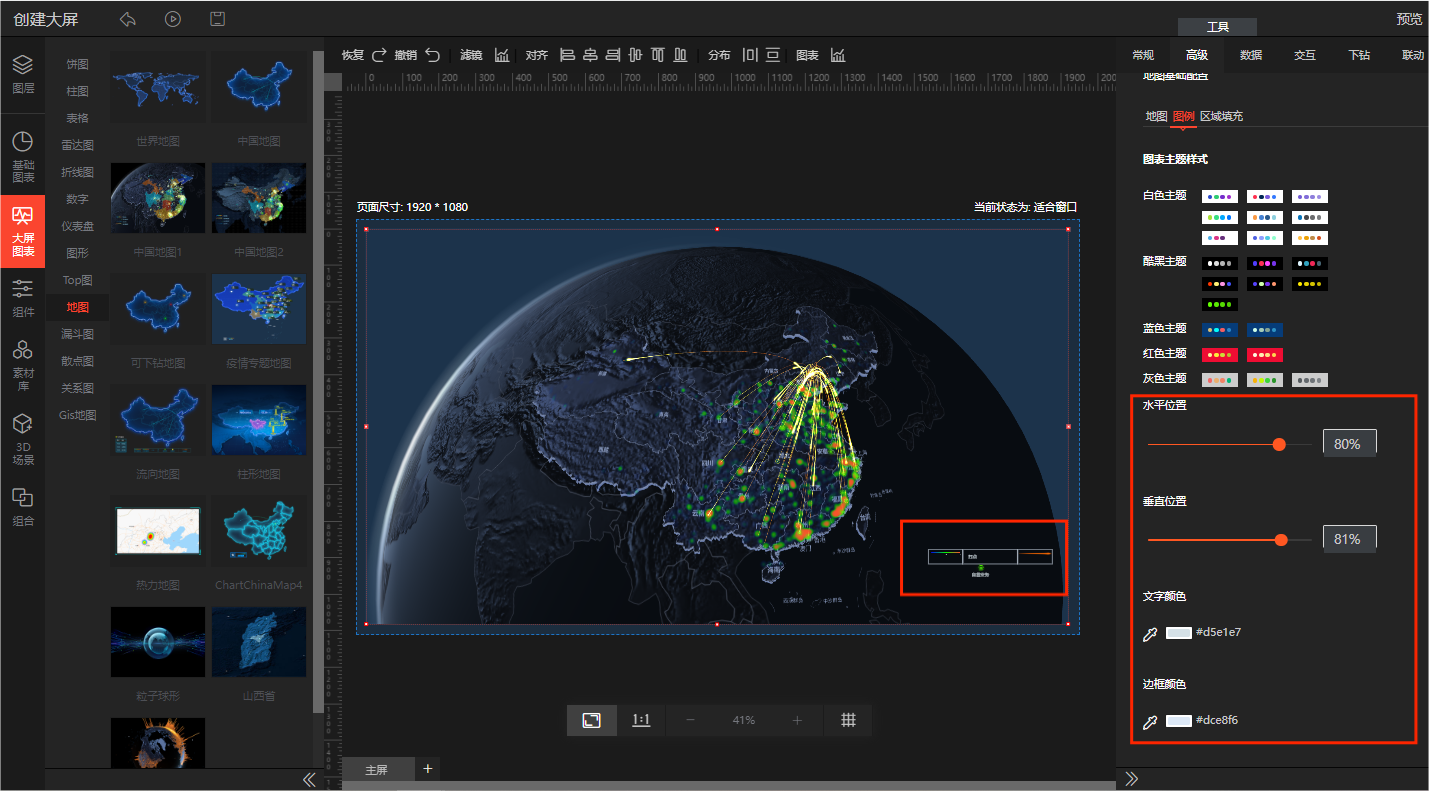The height and width of the screenshot is (791, 1429).
Task: Click the 撤销 undo arrow icon
Action: (x=432, y=55)
